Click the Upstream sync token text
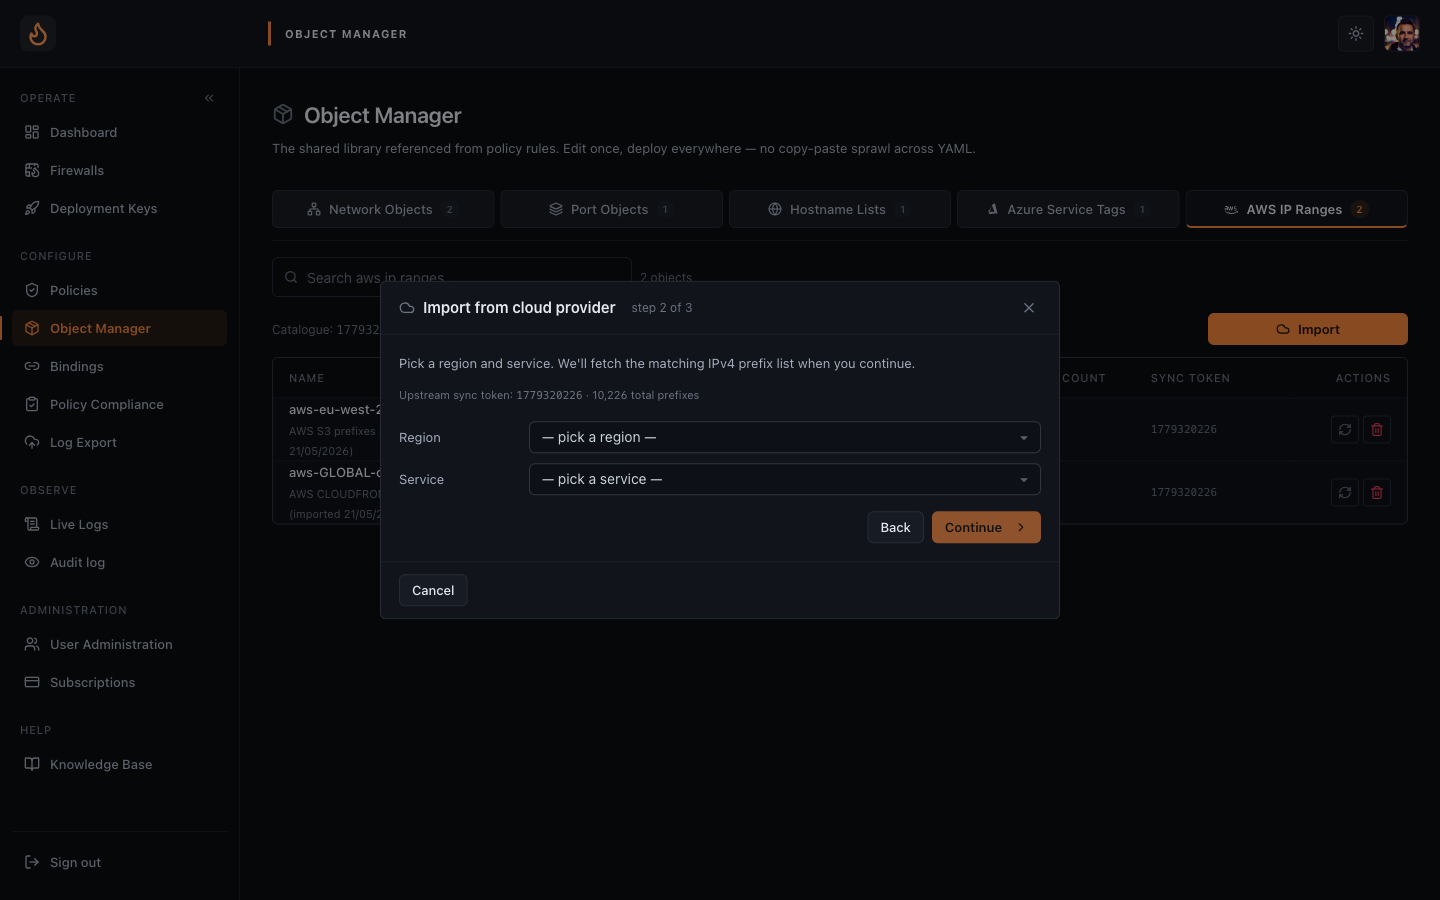 coord(549,395)
